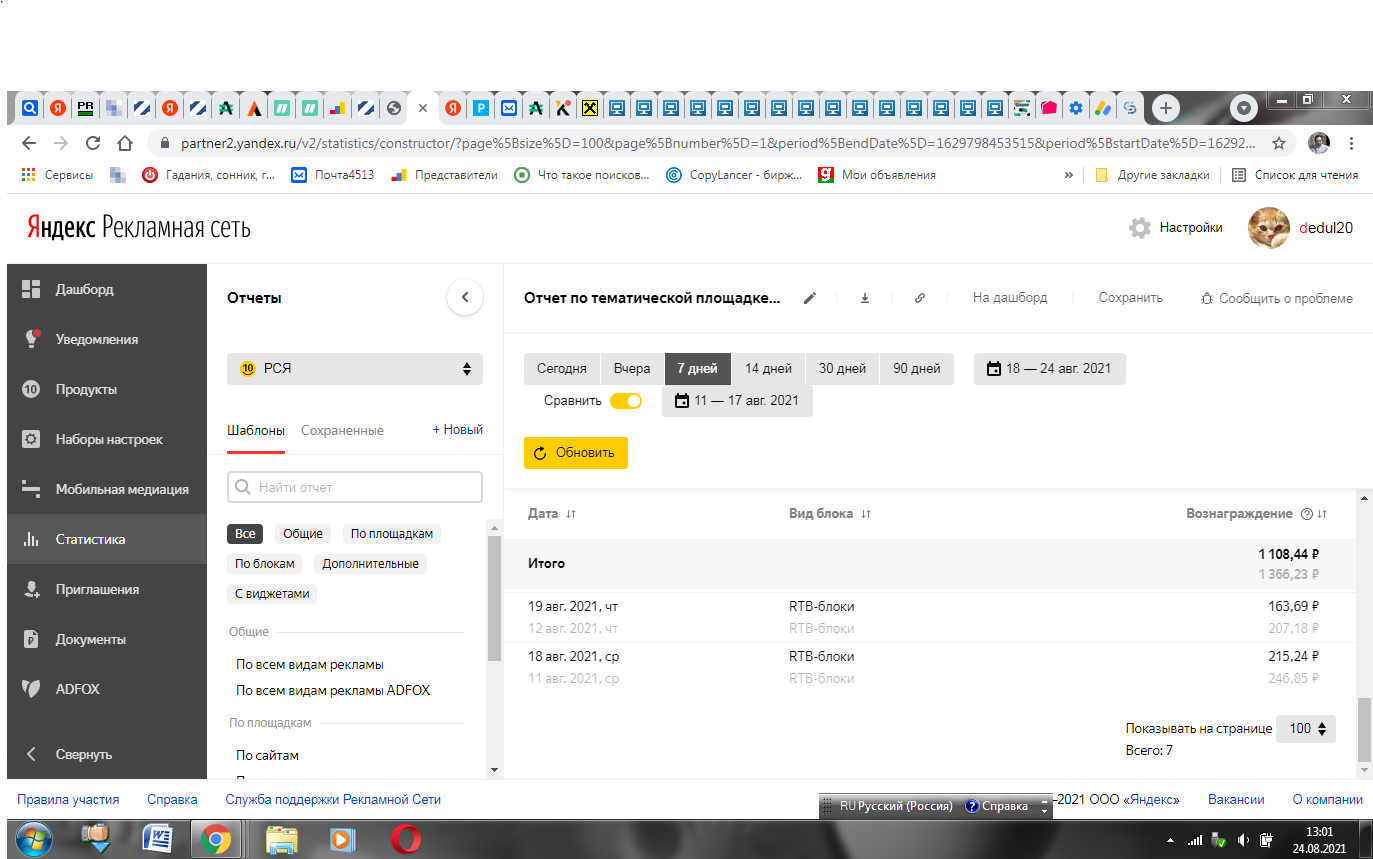Open Дашборд in the sidebar
The height and width of the screenshot is (859, 1373).
107,289
